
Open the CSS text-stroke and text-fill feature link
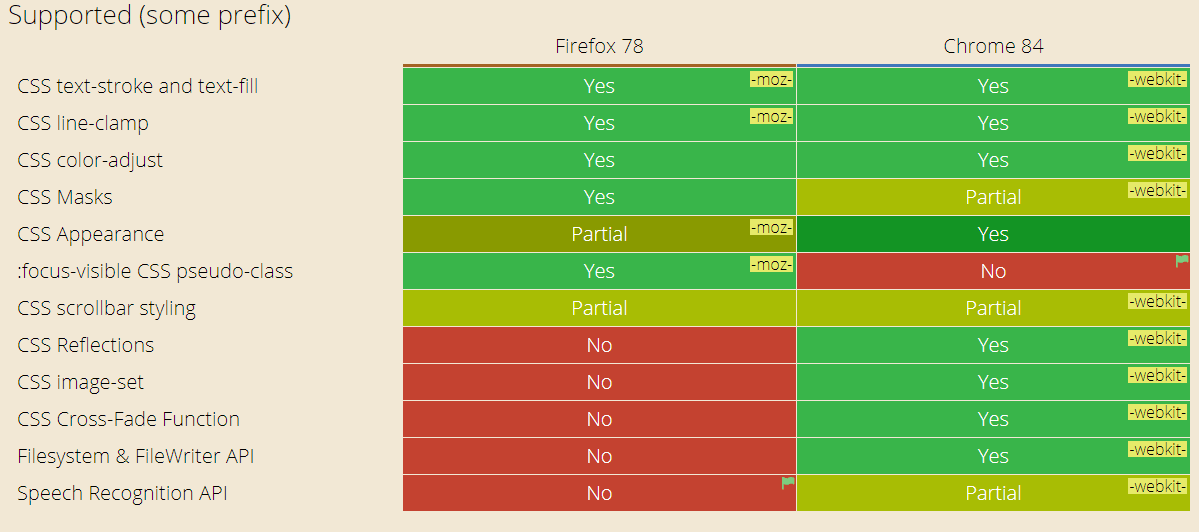coord(137,86)
